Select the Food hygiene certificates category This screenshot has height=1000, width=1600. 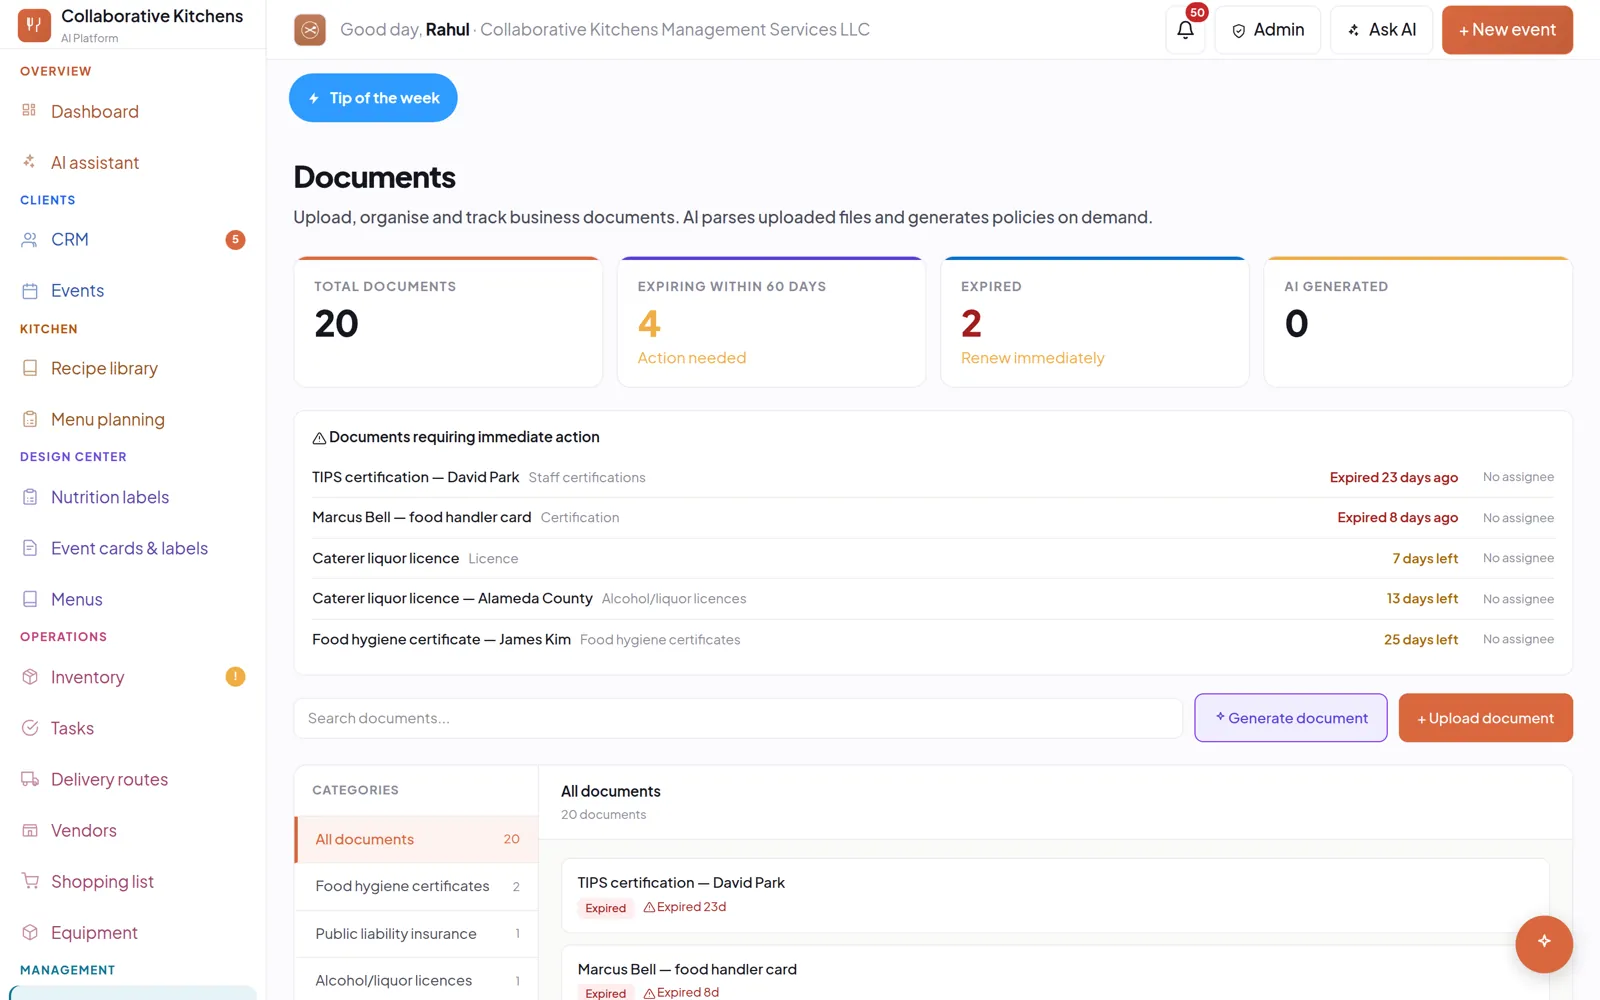click(417, 886)
